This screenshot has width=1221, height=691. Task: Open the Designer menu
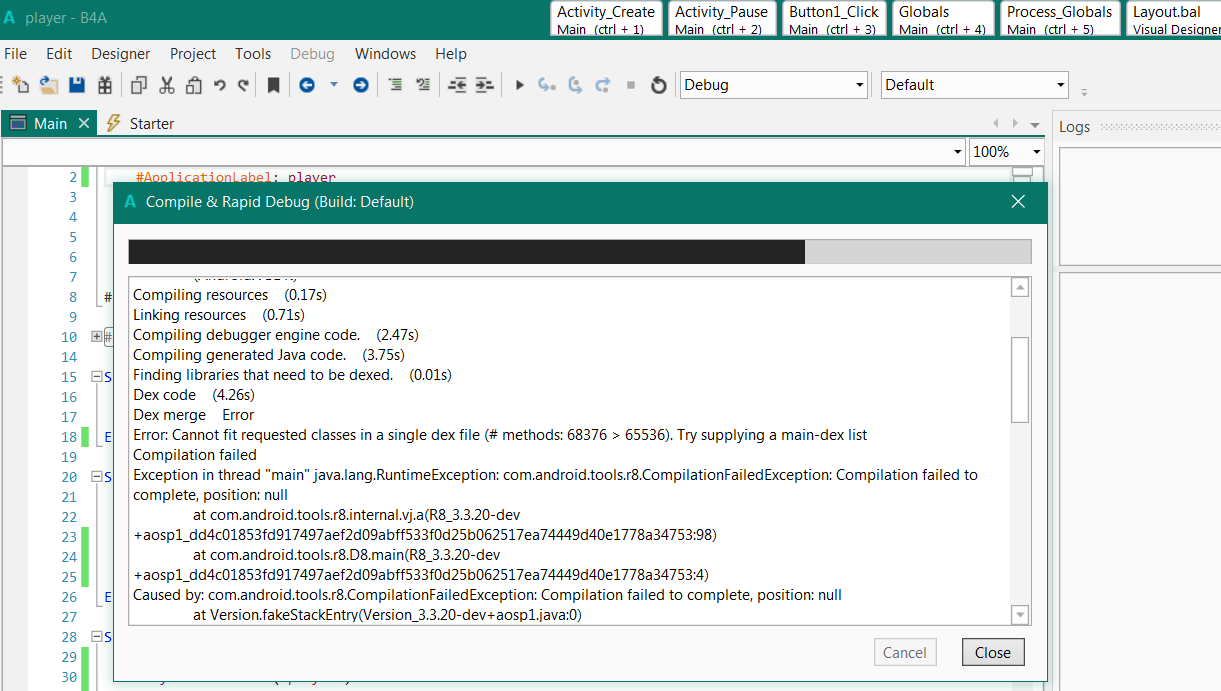[121, 53]
